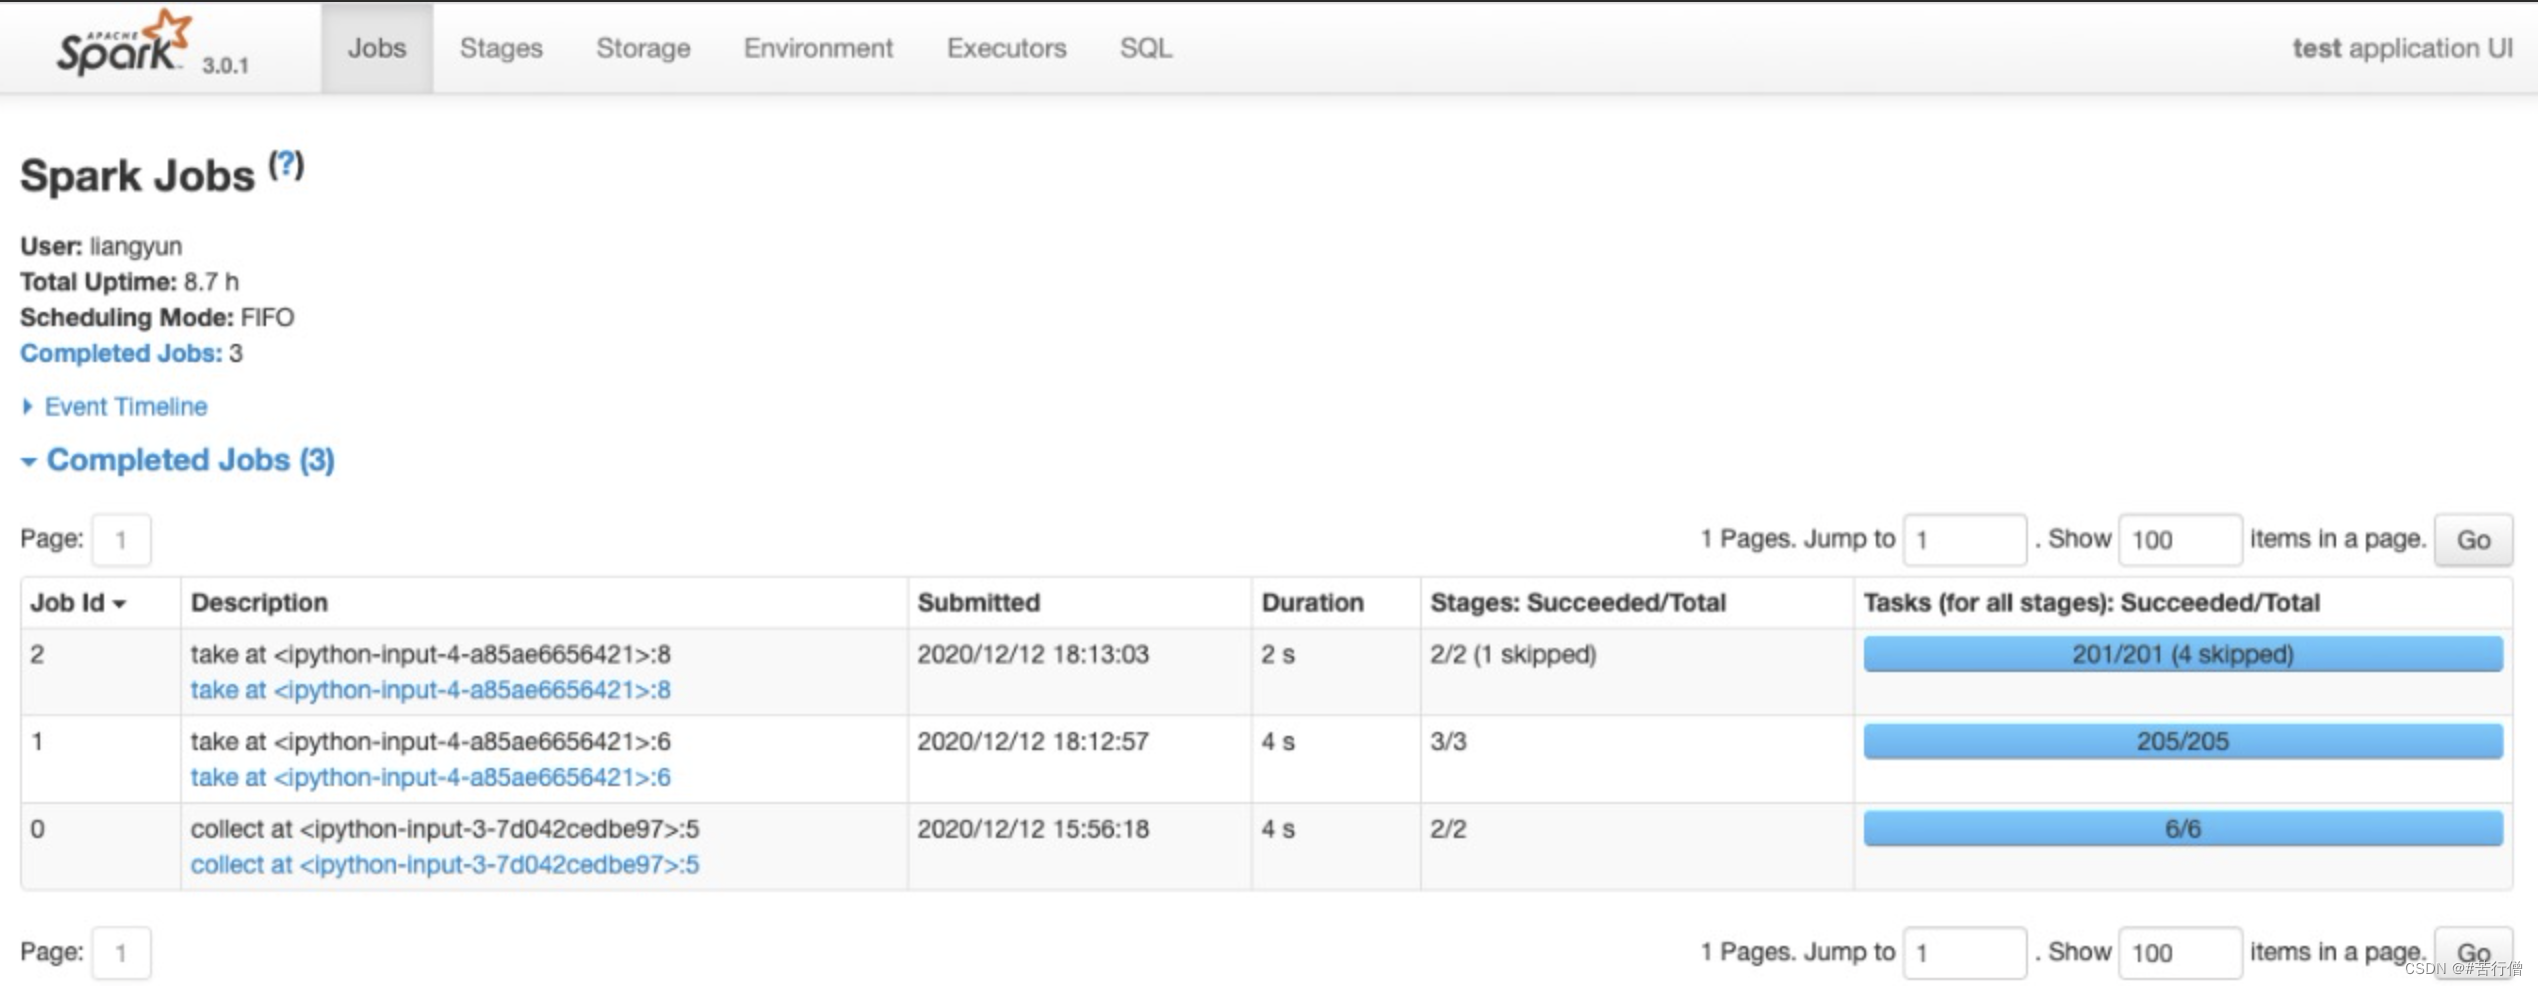Click the bottom Go pagination button
Image resolution: width=2538 pixels, height=986 pixels.
click(x=2473, y=953)
